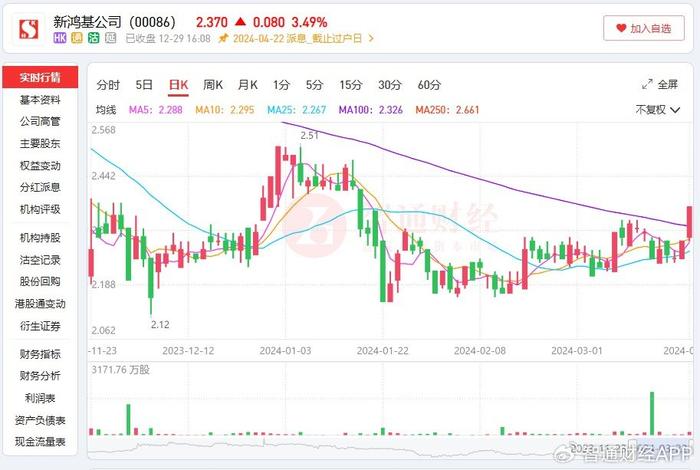Click the 2.12 low price annotation

point(160,325)
